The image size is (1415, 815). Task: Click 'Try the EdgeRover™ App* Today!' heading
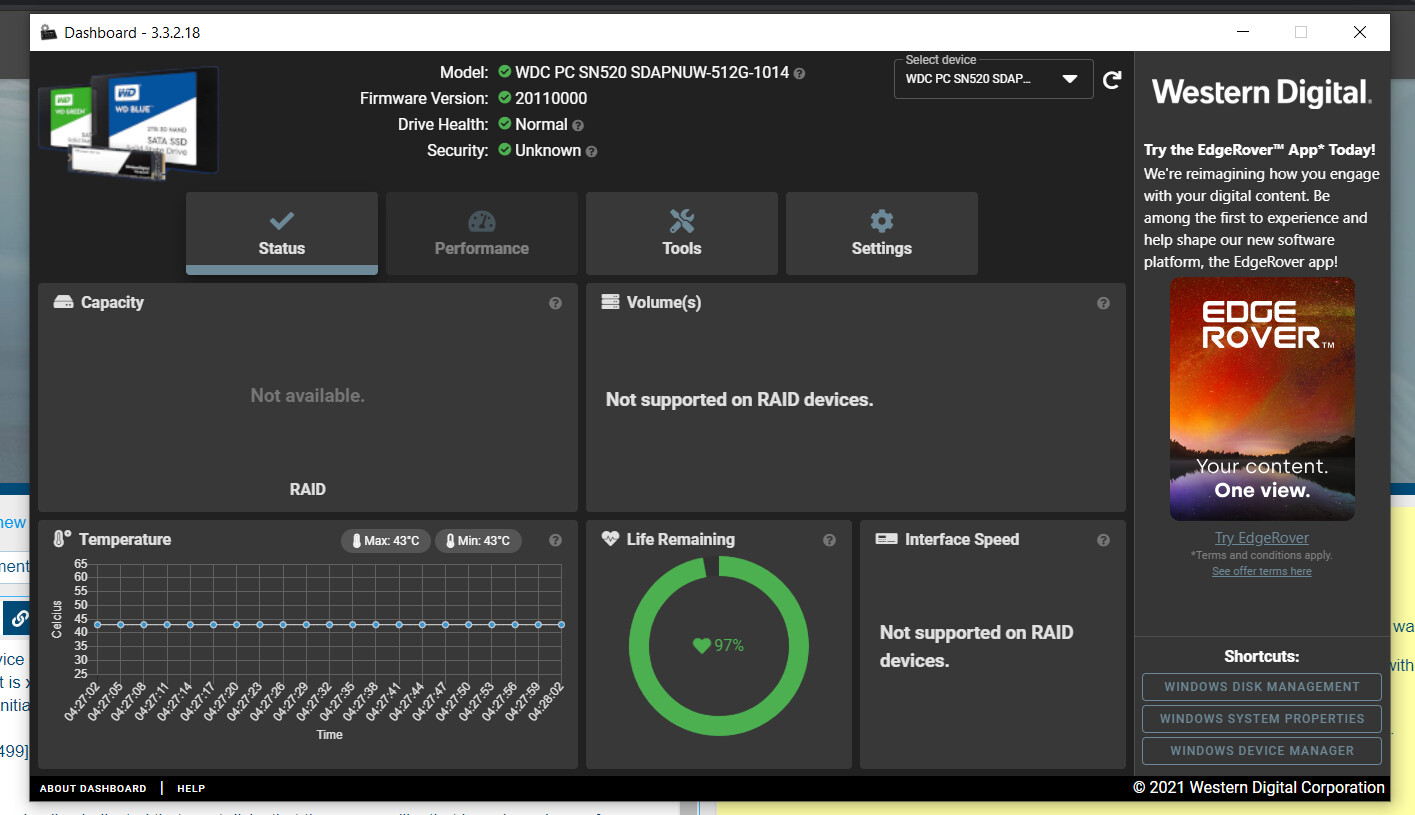coord(1260,150)
